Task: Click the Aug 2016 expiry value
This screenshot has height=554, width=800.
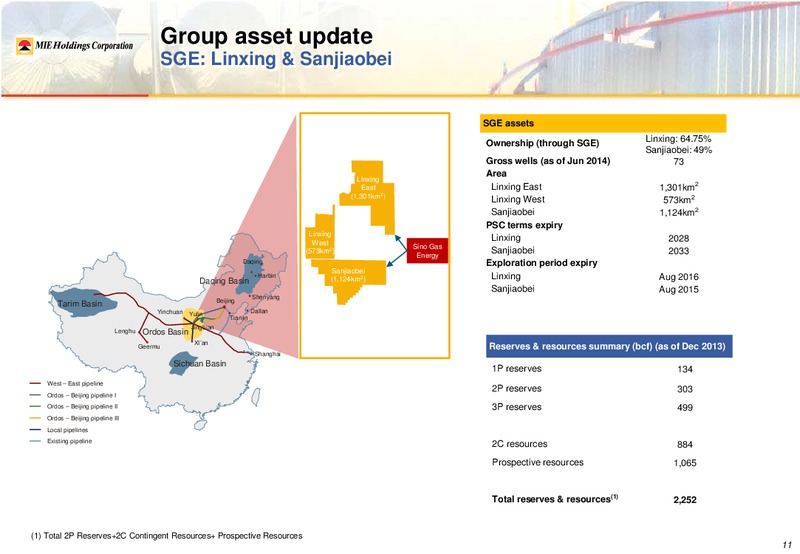Action: click(x=679, y=277)
